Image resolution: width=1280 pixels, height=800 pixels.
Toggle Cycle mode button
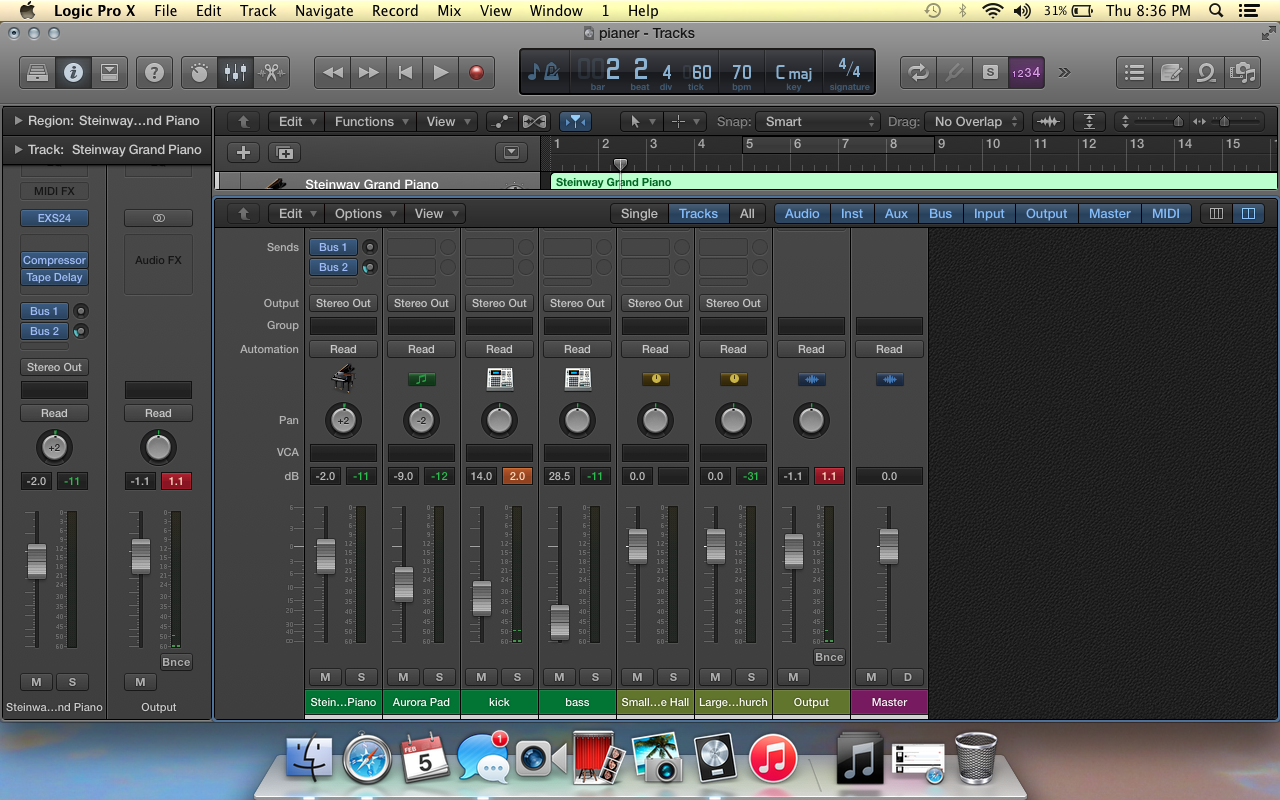pos(918,72)
